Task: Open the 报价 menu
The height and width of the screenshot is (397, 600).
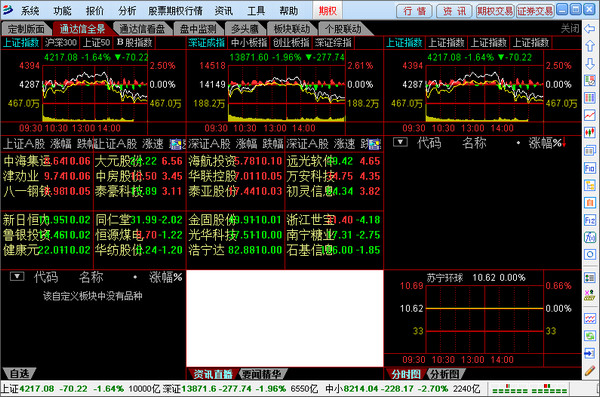Action: pyautogui.click(x=95, y=11)
